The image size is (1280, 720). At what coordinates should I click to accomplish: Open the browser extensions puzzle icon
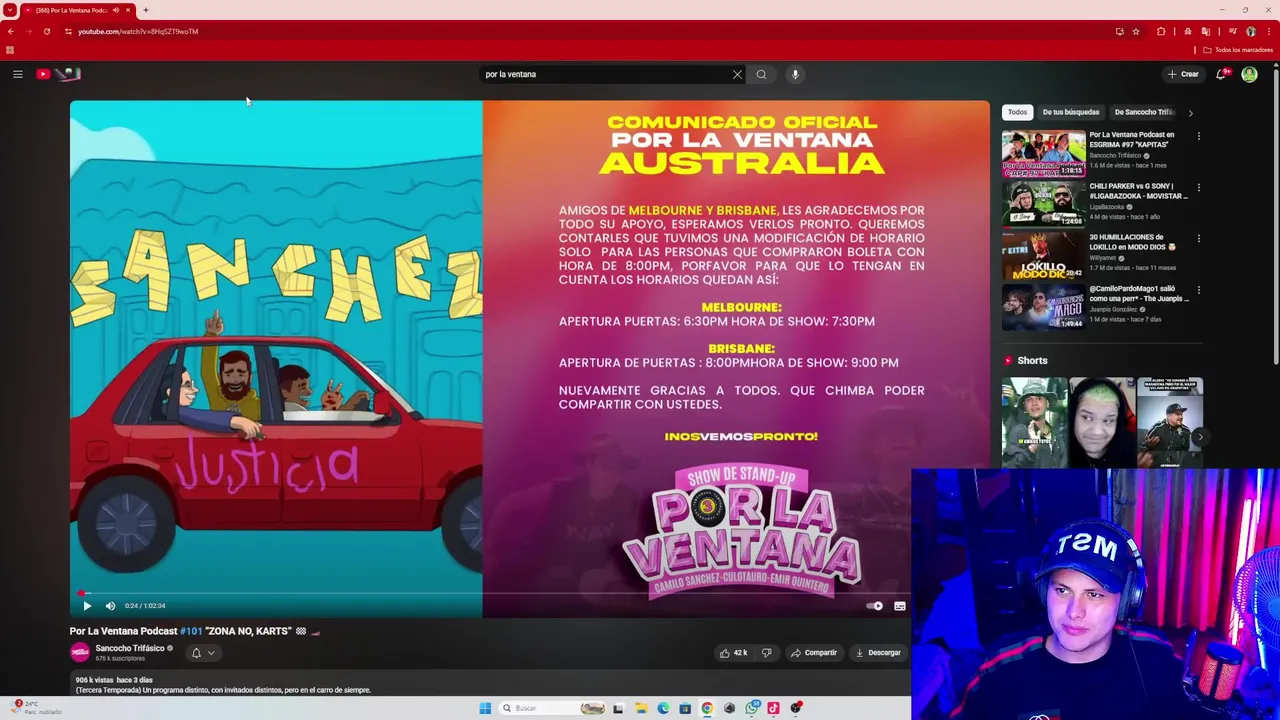tap(1161, 31)
